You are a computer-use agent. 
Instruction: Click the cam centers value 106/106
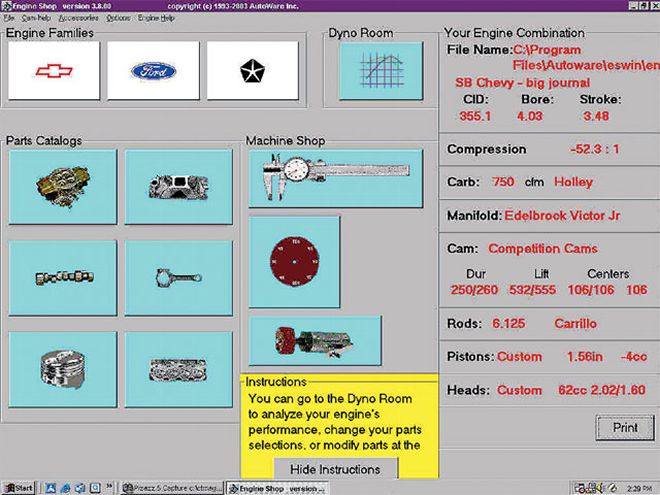tap(591, 290)
